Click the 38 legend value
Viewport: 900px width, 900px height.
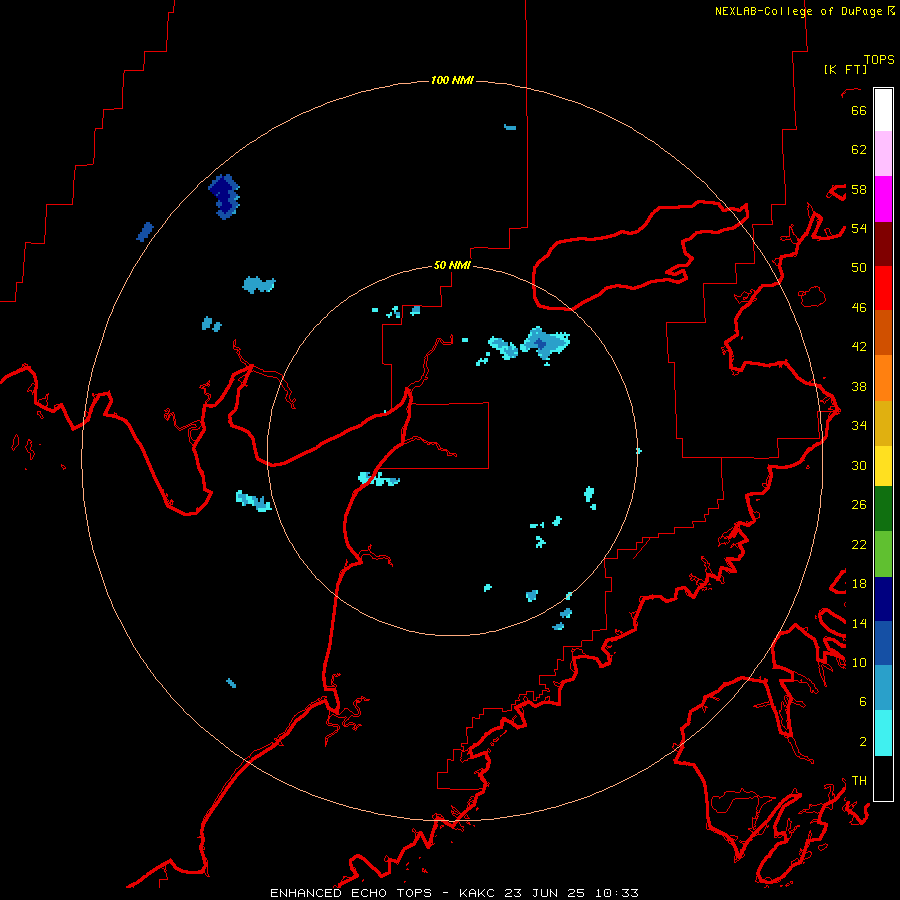(x=859, y=386)
